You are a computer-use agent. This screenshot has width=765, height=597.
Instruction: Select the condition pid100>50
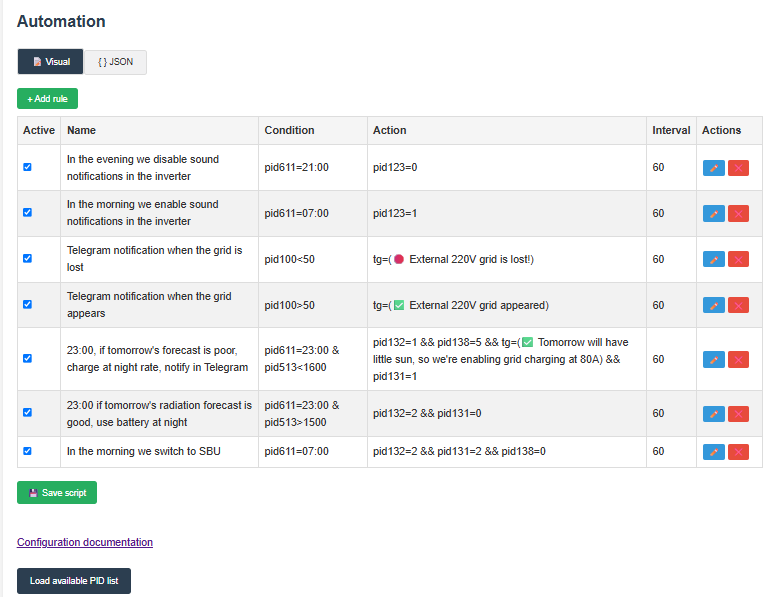[289, 305]
